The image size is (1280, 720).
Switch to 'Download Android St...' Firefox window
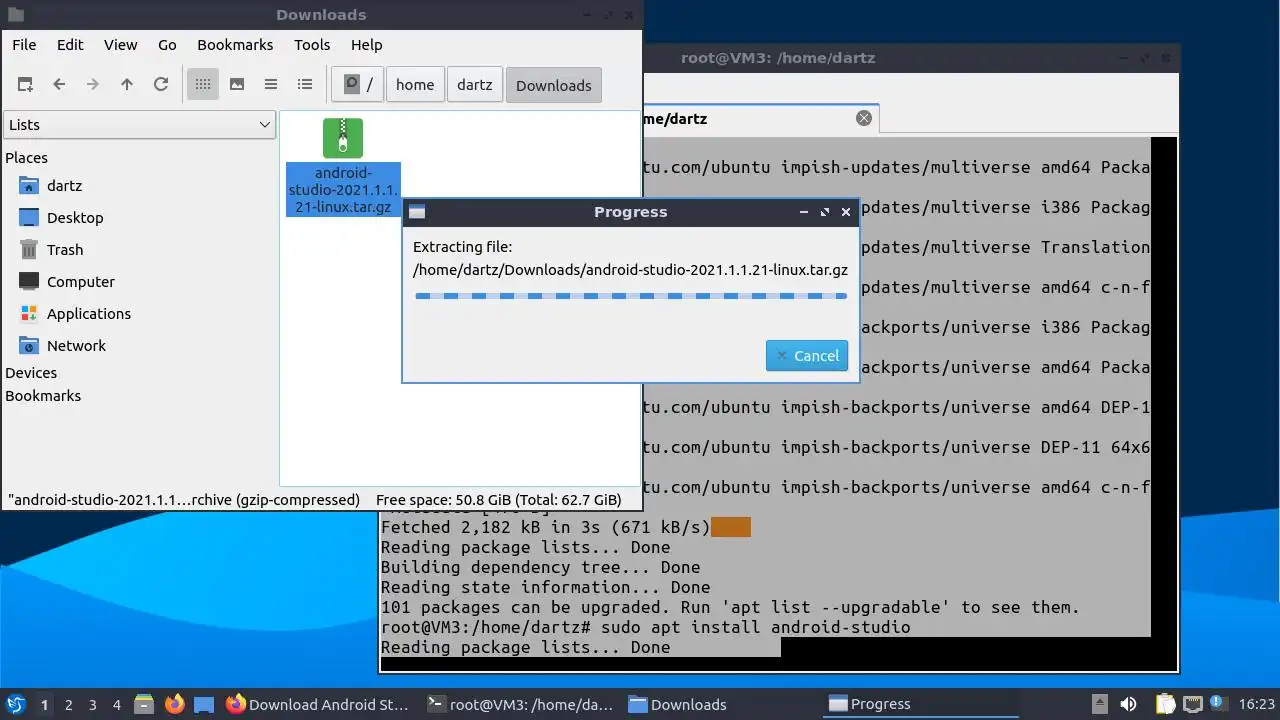pos(318,704)
